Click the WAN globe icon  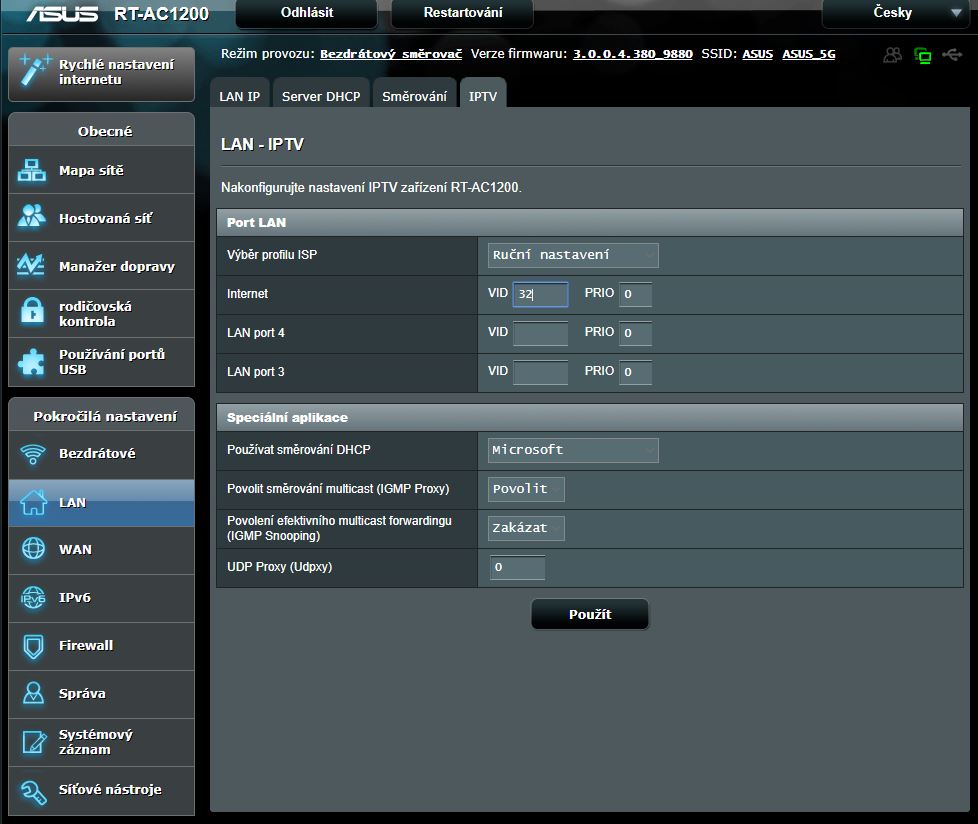click(x=33, y=549)
